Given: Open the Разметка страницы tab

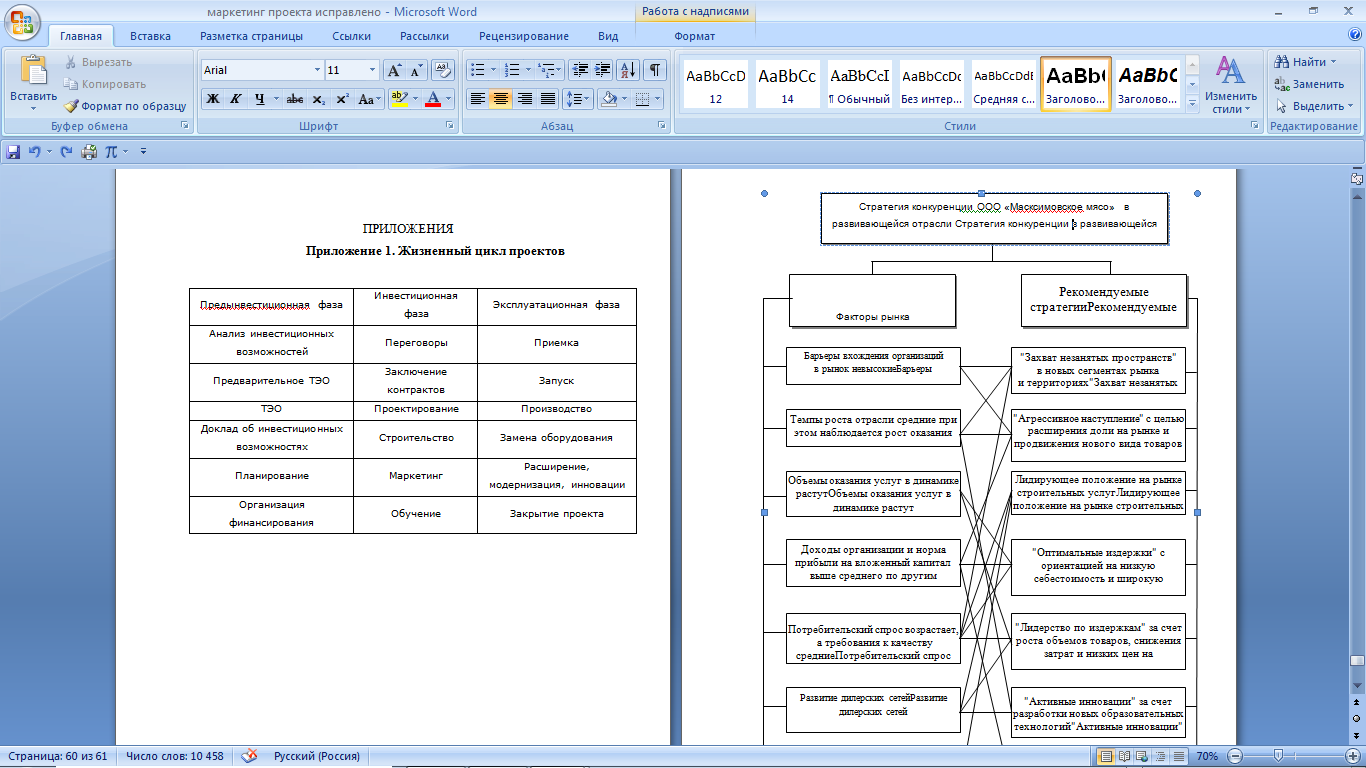Looking at the screenshot, I should [251, 36].
